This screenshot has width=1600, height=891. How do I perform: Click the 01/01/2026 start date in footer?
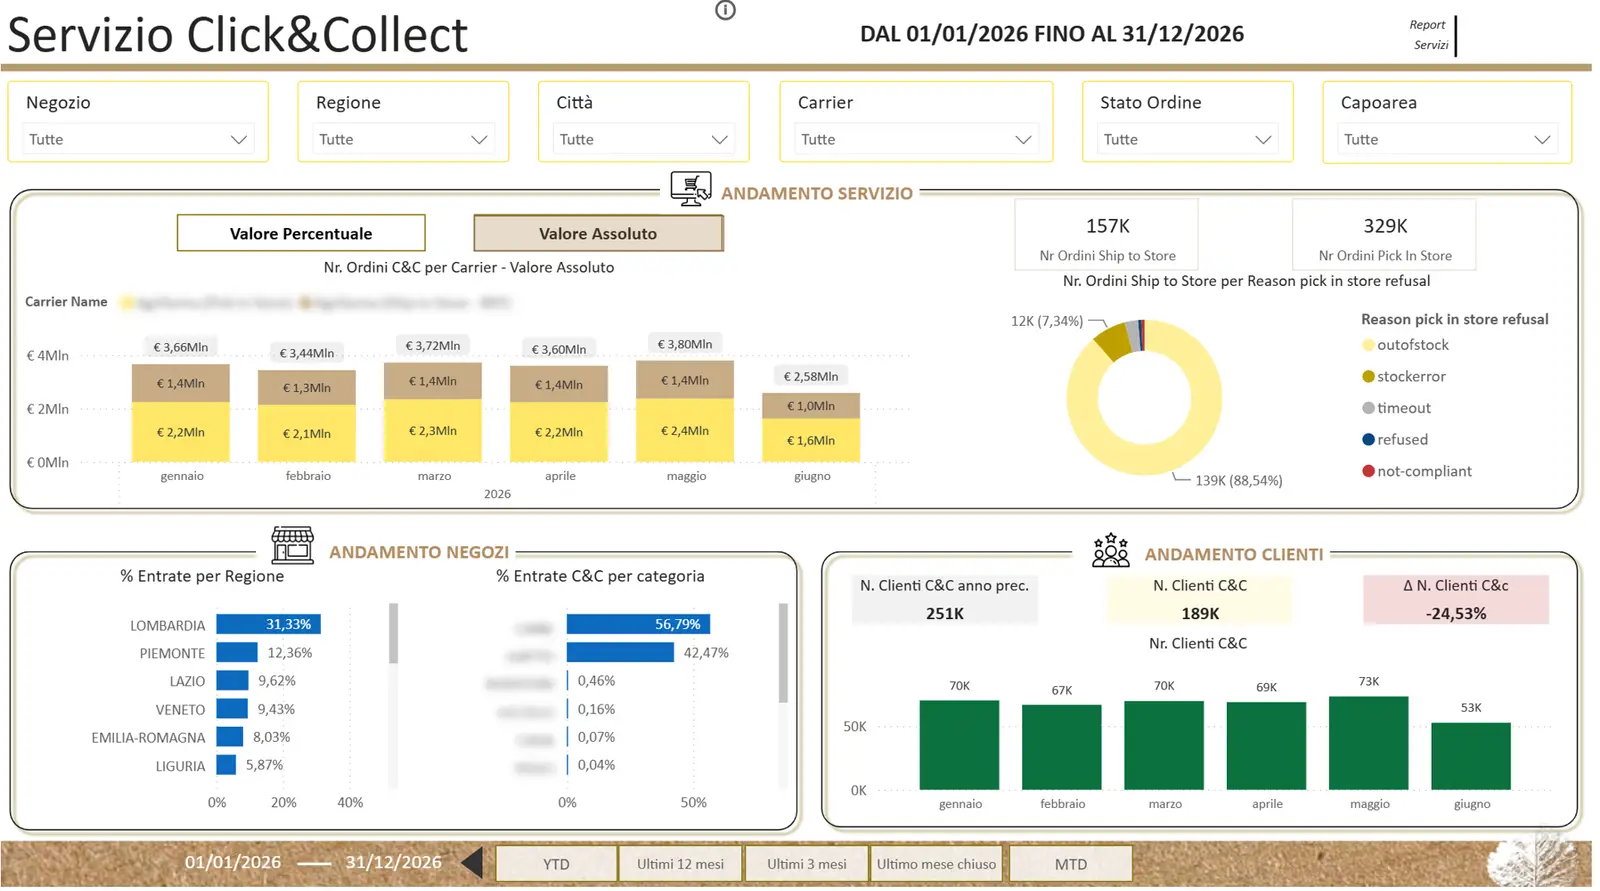[x=232, y=862]
